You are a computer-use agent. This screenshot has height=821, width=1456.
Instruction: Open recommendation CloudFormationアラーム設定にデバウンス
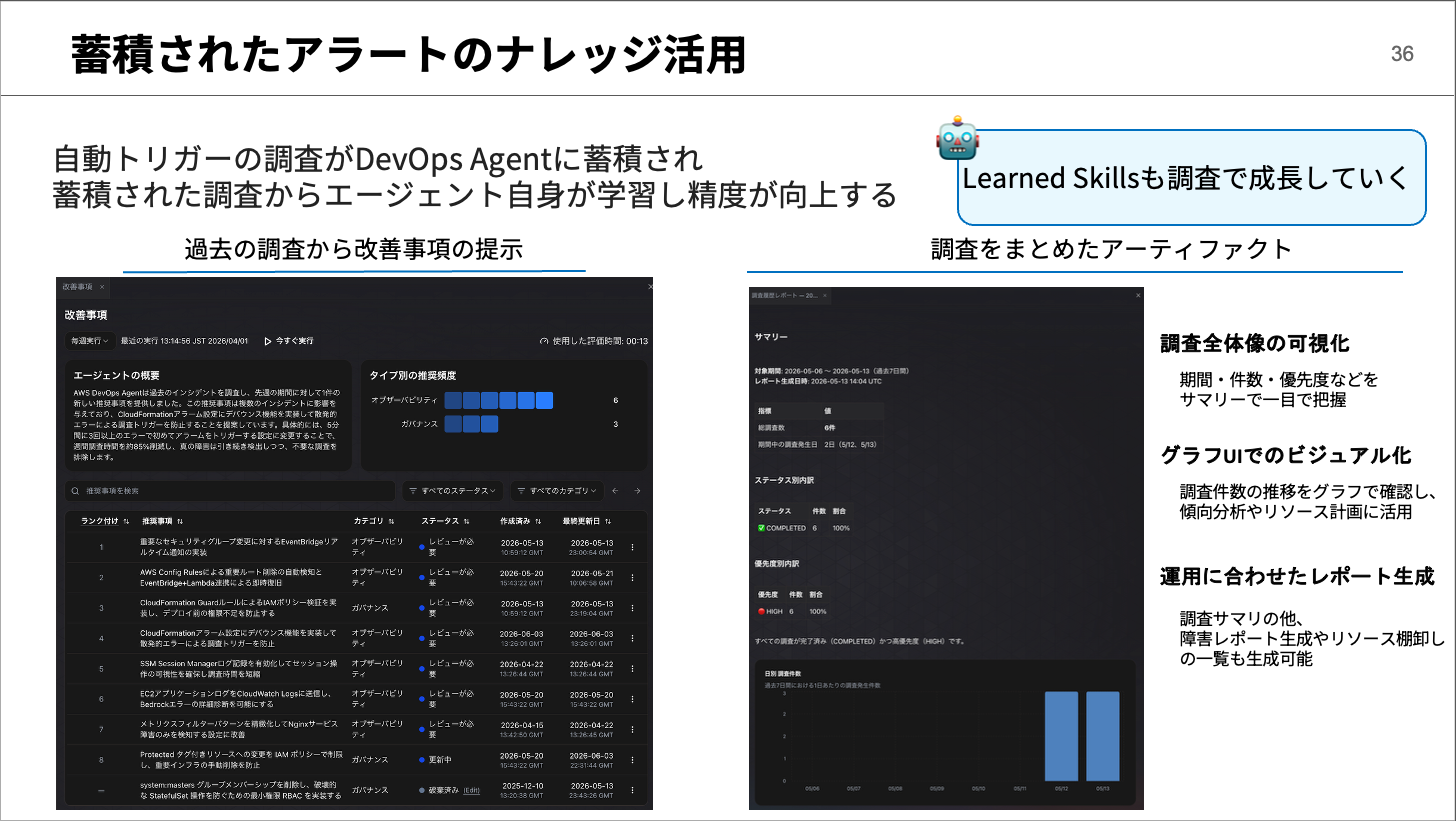[238, 638]
